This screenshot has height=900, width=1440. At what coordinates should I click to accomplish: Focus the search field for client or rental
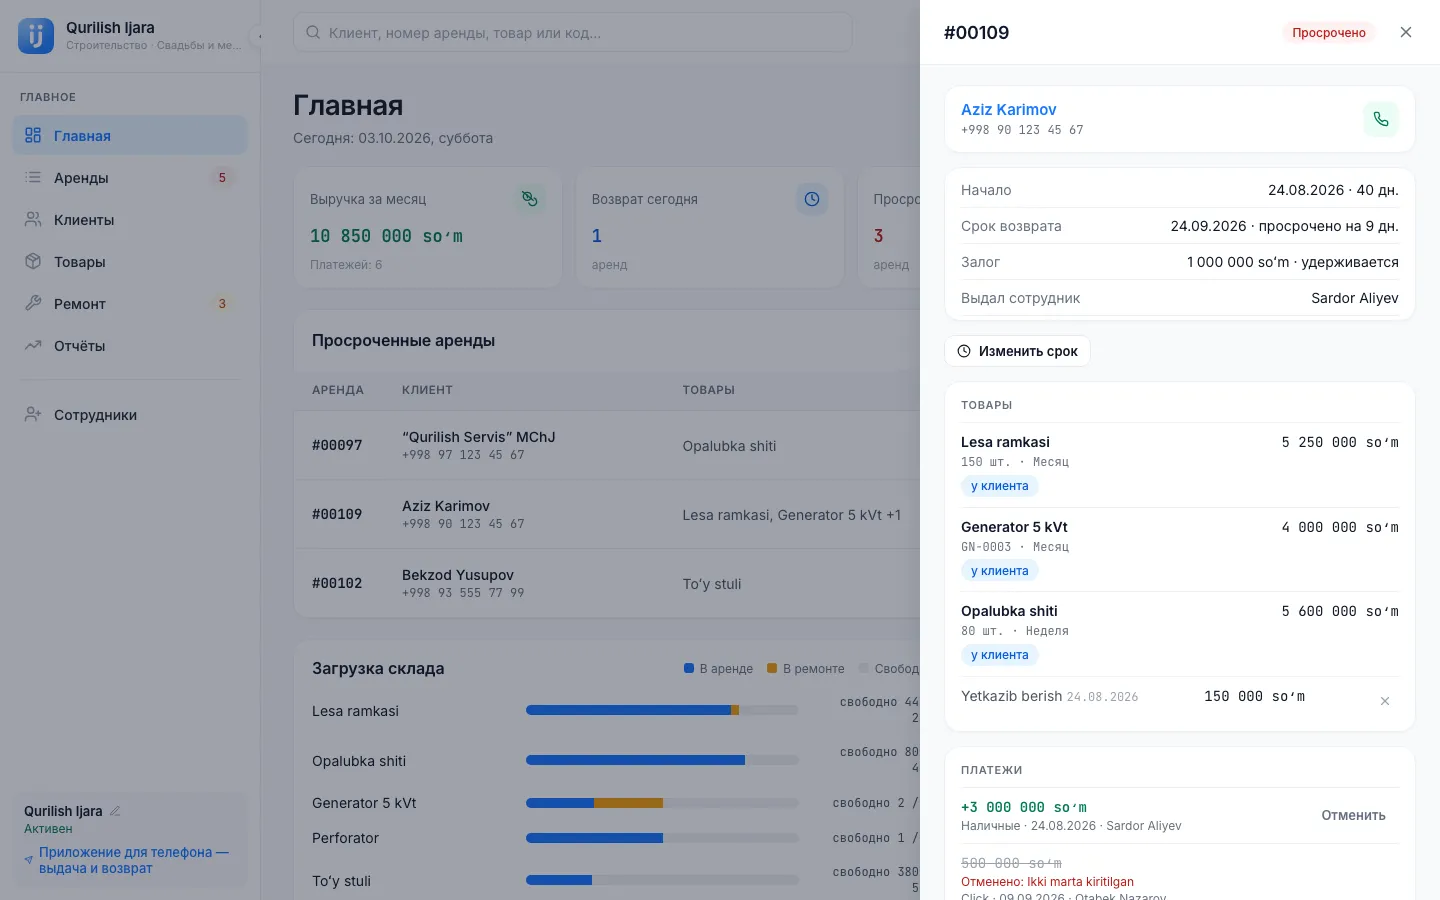572,32
